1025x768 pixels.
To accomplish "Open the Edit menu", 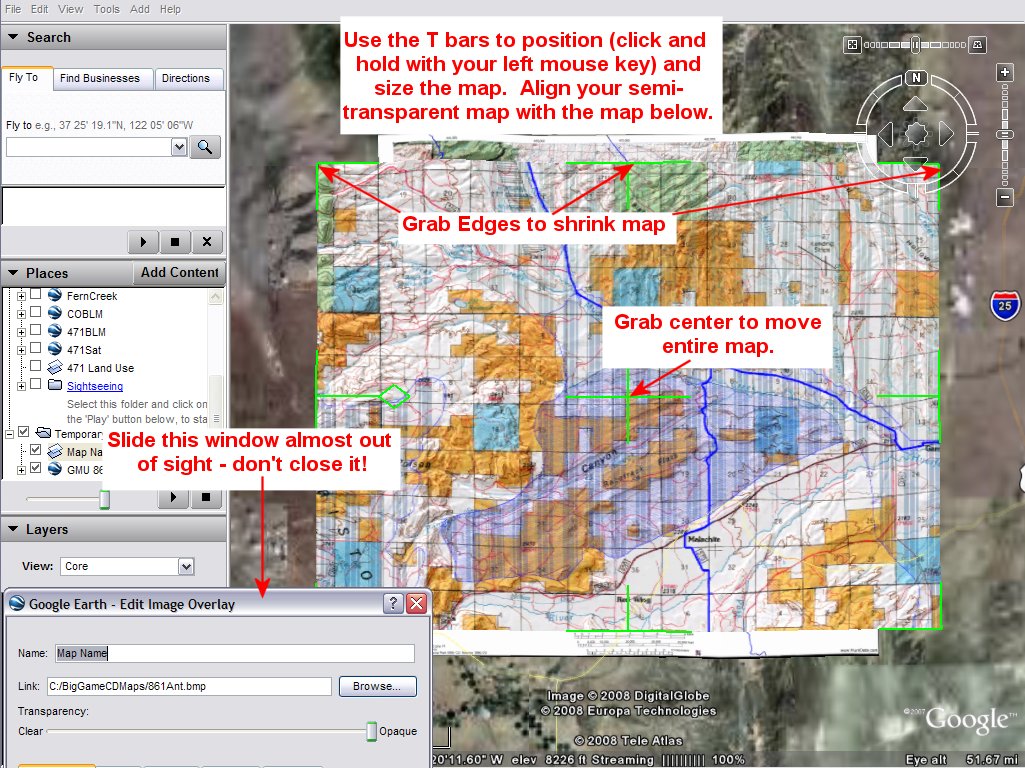I will (x=39, y=9).
